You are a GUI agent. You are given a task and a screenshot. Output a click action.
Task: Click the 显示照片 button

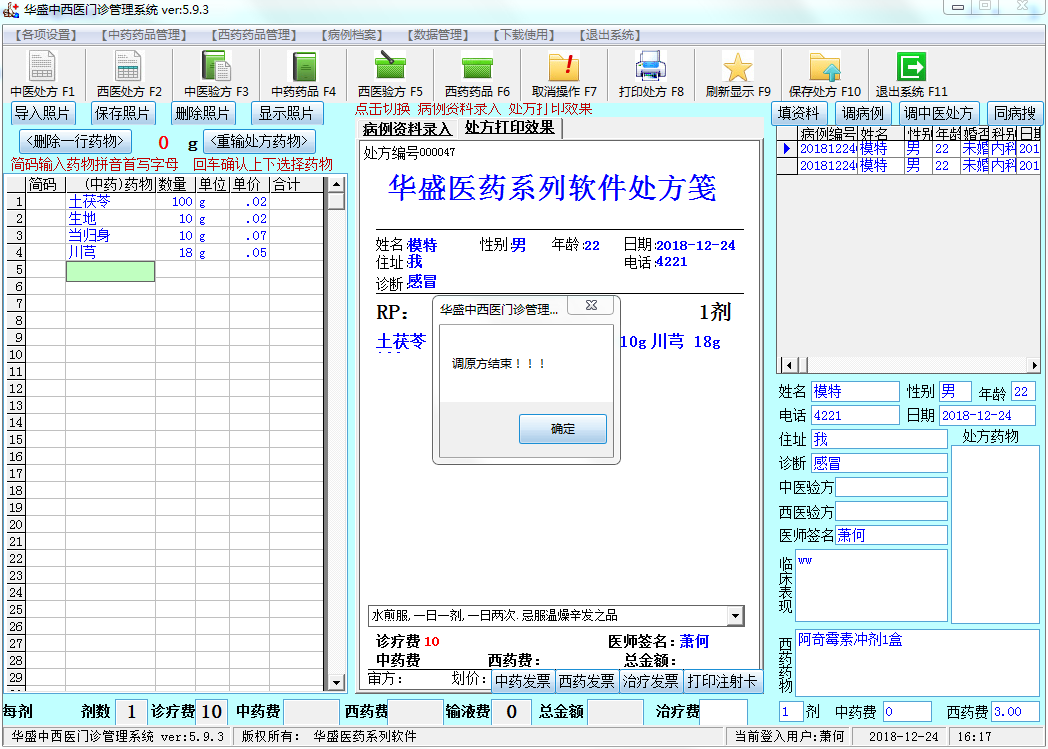point(287,113)
